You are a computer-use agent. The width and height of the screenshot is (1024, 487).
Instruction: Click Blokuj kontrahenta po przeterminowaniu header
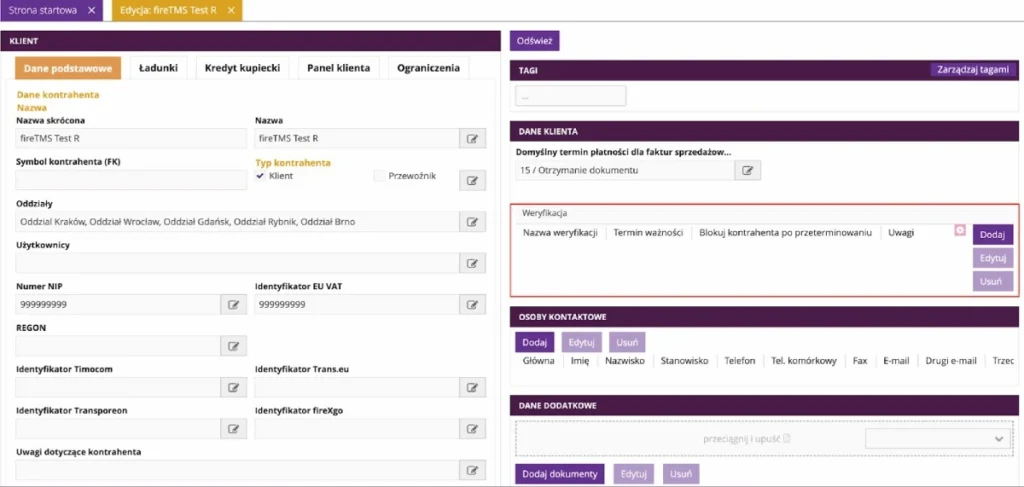pyautogui.click(x=786, y=233)
